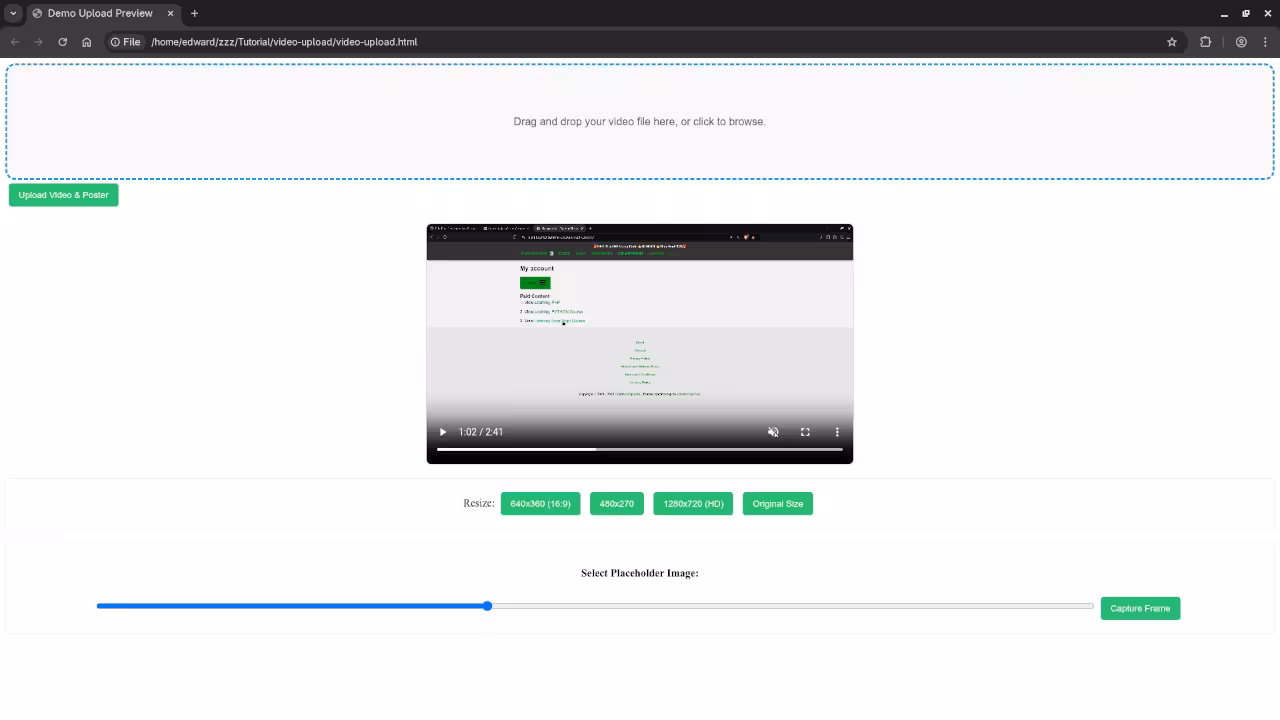Open the browser extensions puzzle icon

tap(1205, 42)
